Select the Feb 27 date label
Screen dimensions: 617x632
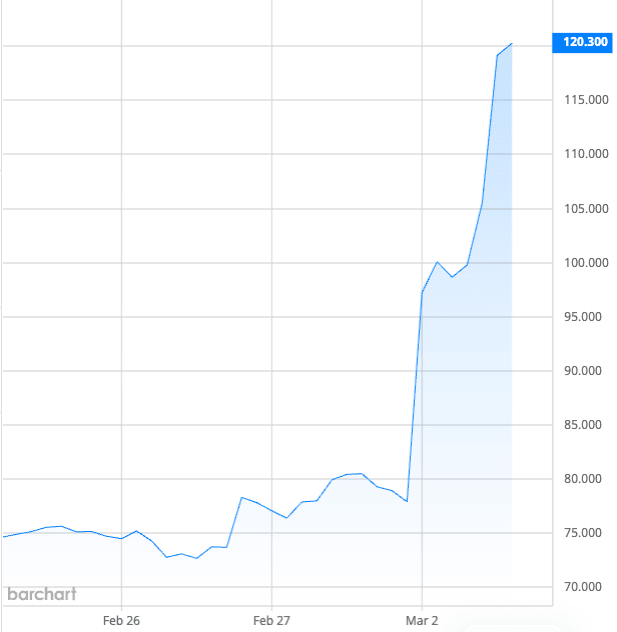(x=271, y=621)
